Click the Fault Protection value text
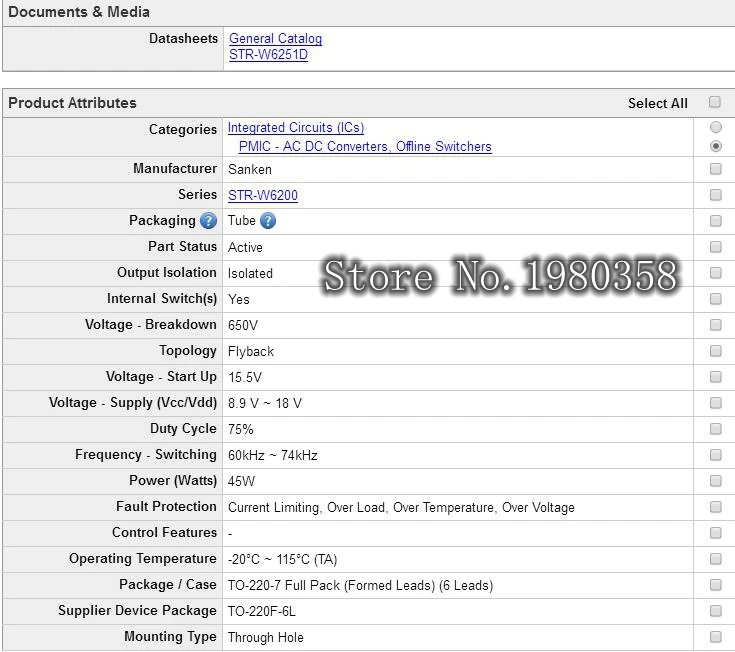Image resolution: width=735 pixels, height=652 pixels. point(401,508)
